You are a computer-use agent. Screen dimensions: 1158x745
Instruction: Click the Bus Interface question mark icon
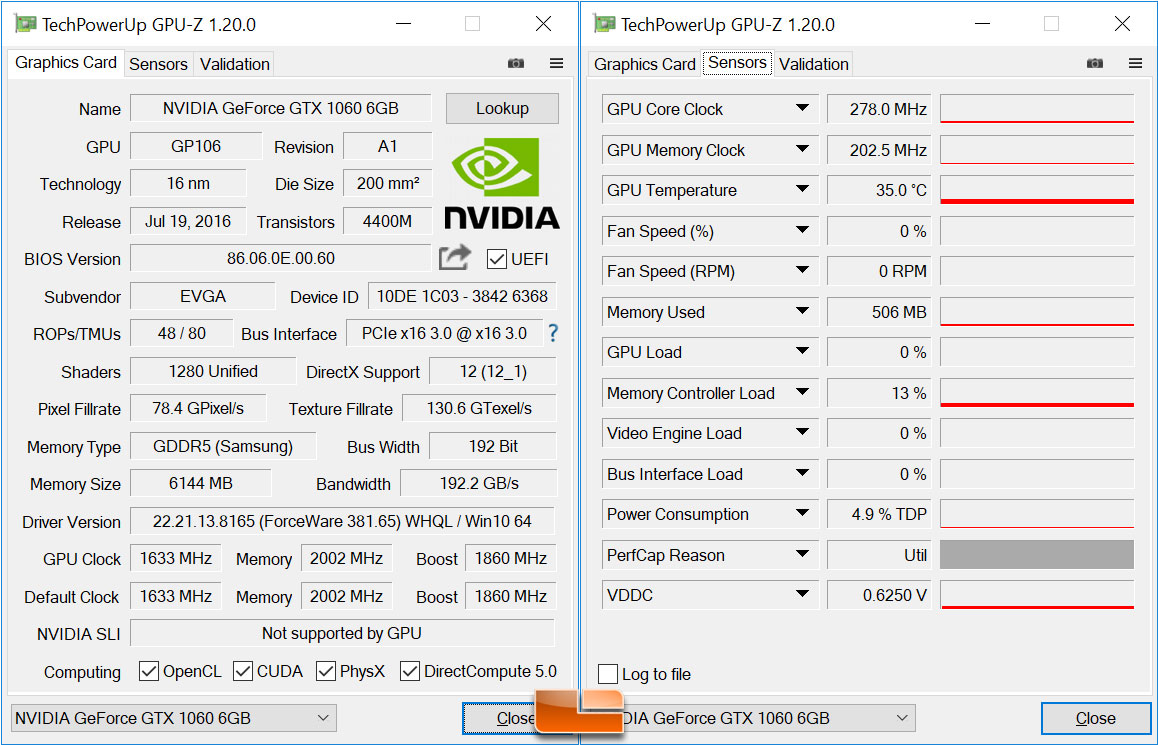552,333
